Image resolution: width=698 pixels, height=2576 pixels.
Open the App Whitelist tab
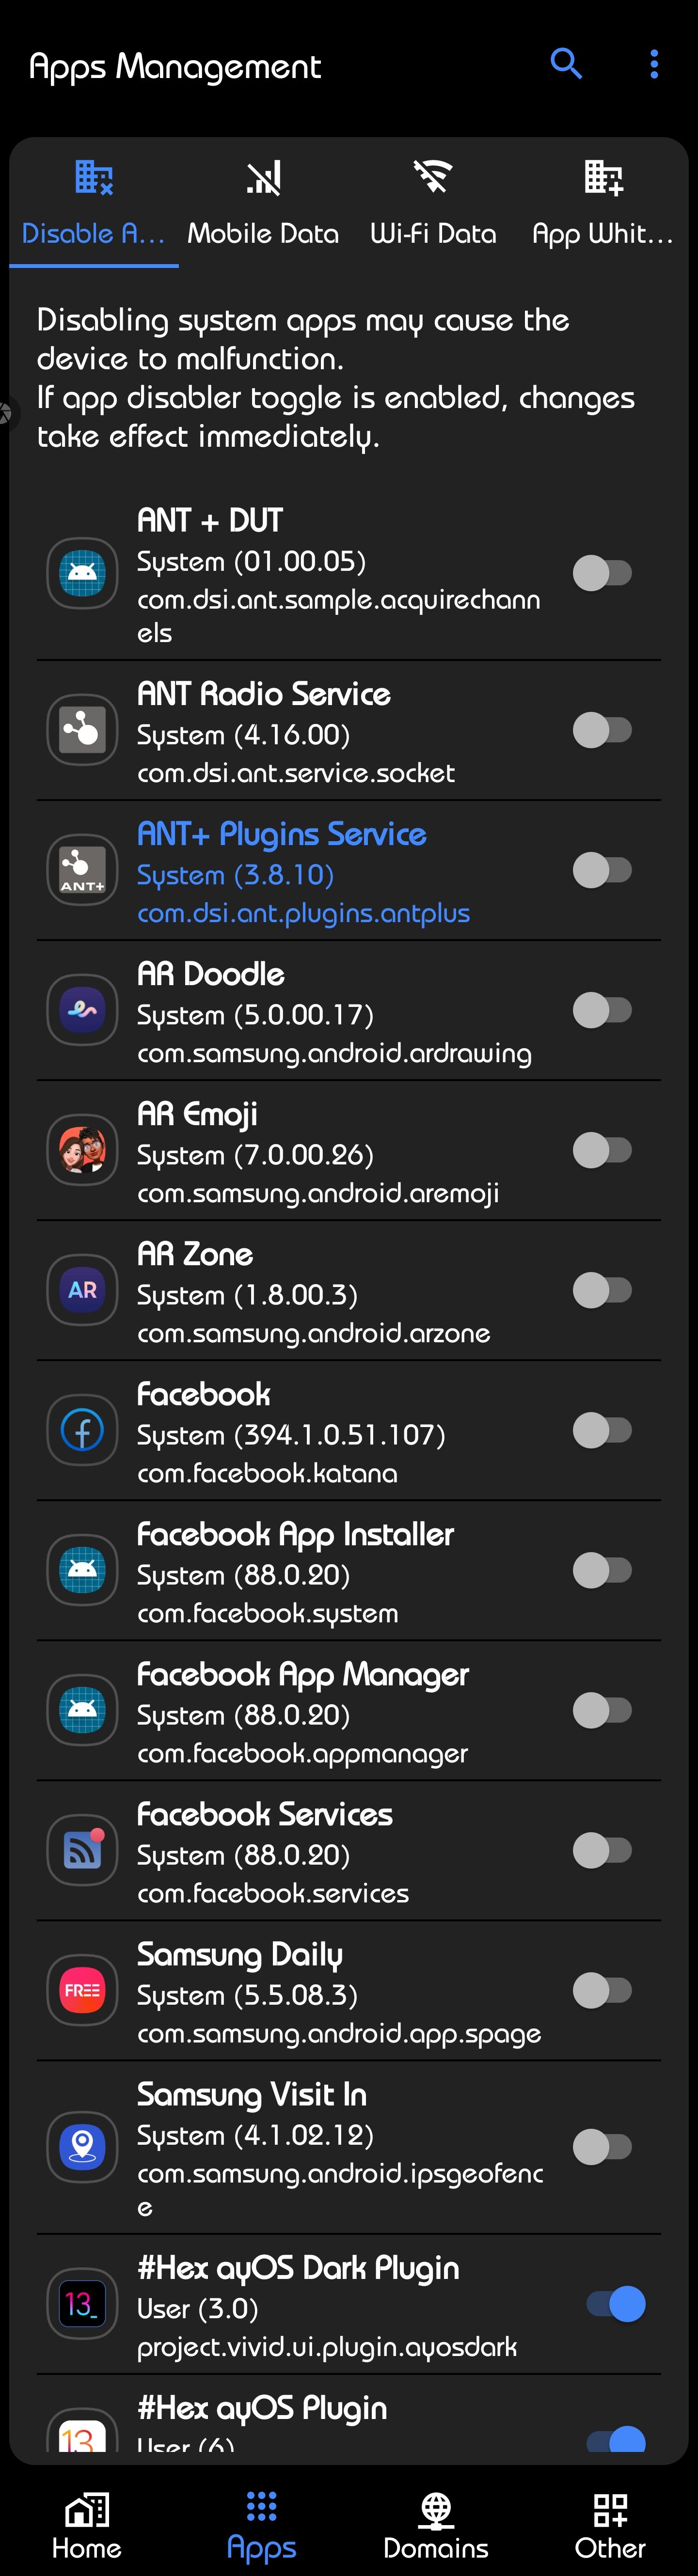coord(603,204)
